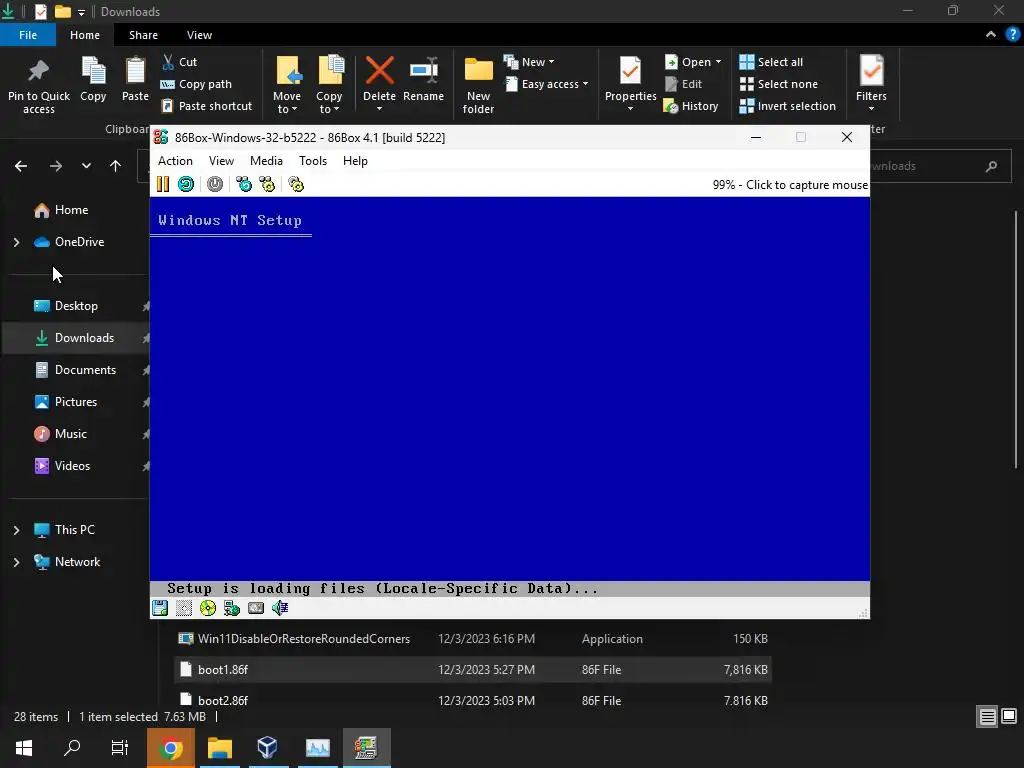The width and height of the screenshot is (1024, 768).
Task: Open 86Box Tools menu
Action: tap(313, 161)
